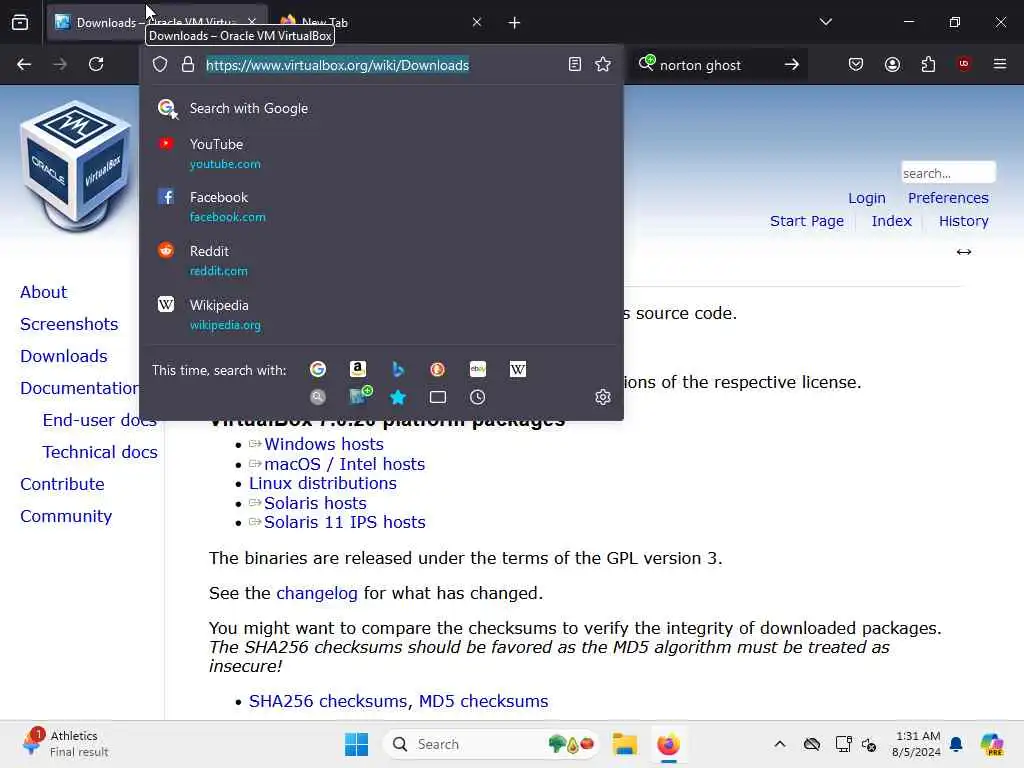Search this time with DuckDuckGo icon
This screenshot has height=768, width=1024.
438,370
